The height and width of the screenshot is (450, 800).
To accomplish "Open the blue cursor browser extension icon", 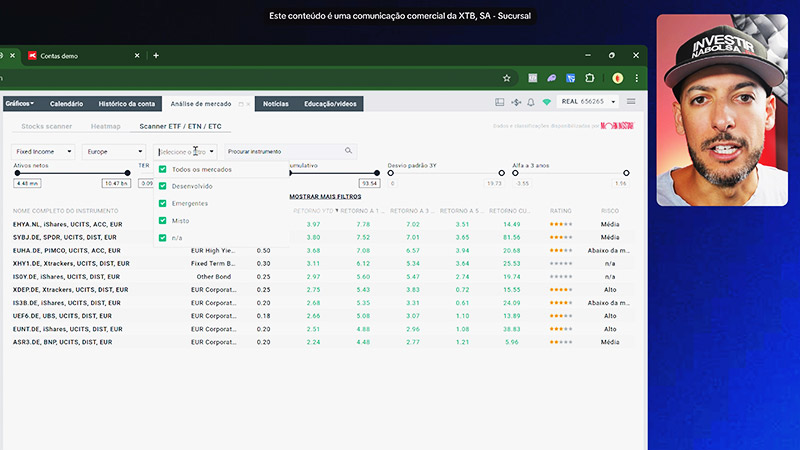I will point(570,78).
